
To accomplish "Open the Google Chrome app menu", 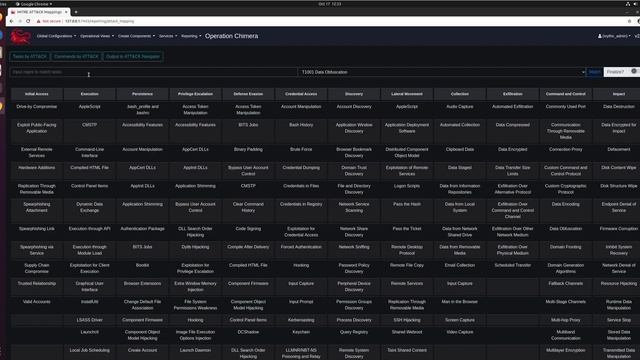I will 33,4.
